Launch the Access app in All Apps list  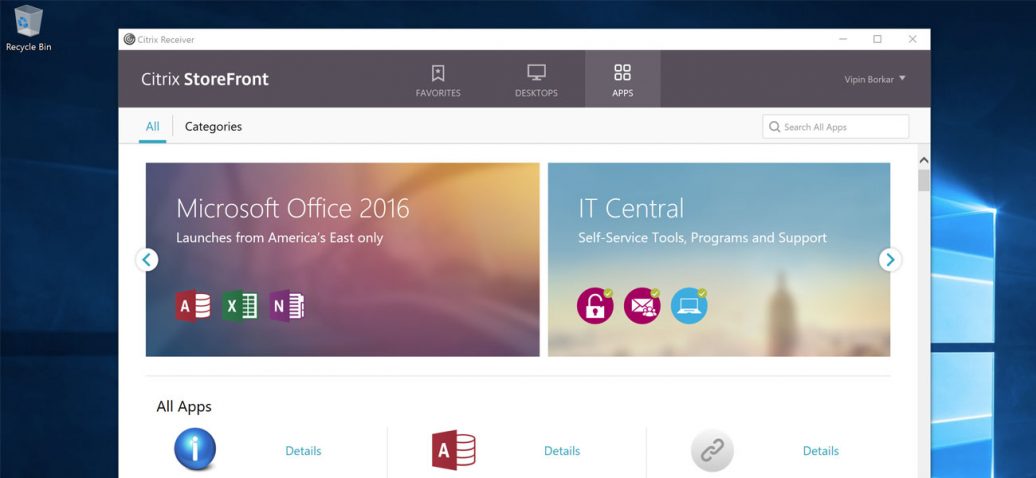452,450
